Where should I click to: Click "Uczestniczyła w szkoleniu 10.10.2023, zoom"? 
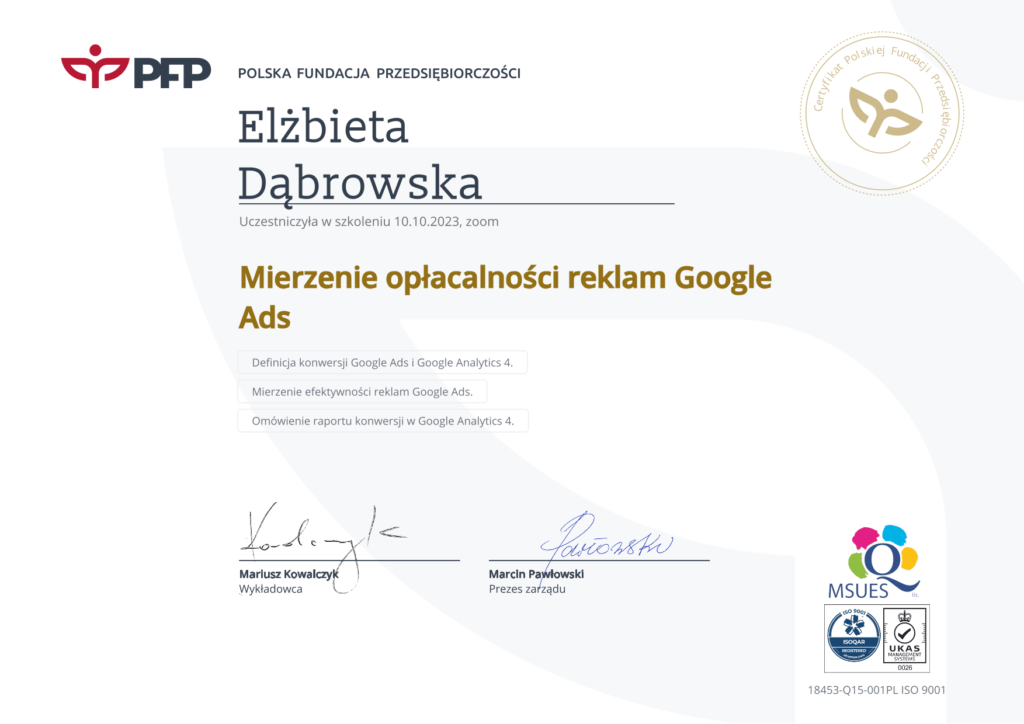pyautogui.click(x=369, y=221)
